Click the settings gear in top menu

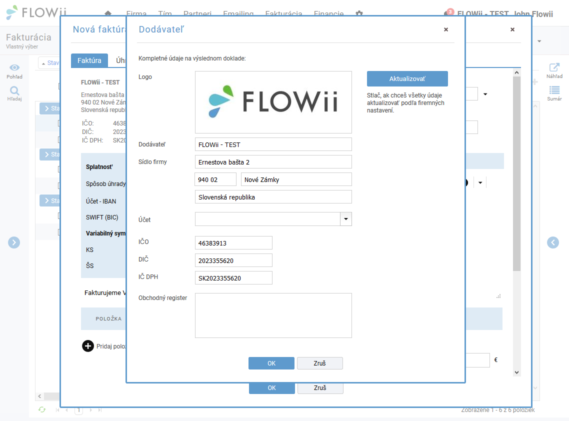[x=359, y=13]
